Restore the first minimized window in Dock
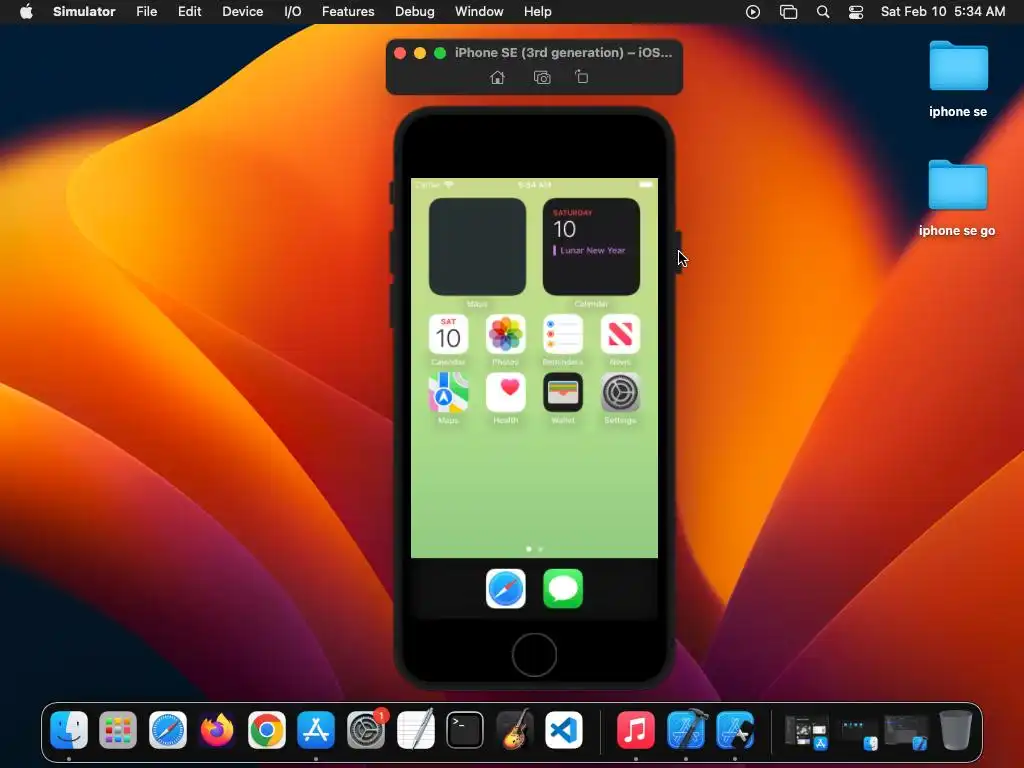The image size is (1024, 768). [x=807, y=732]
